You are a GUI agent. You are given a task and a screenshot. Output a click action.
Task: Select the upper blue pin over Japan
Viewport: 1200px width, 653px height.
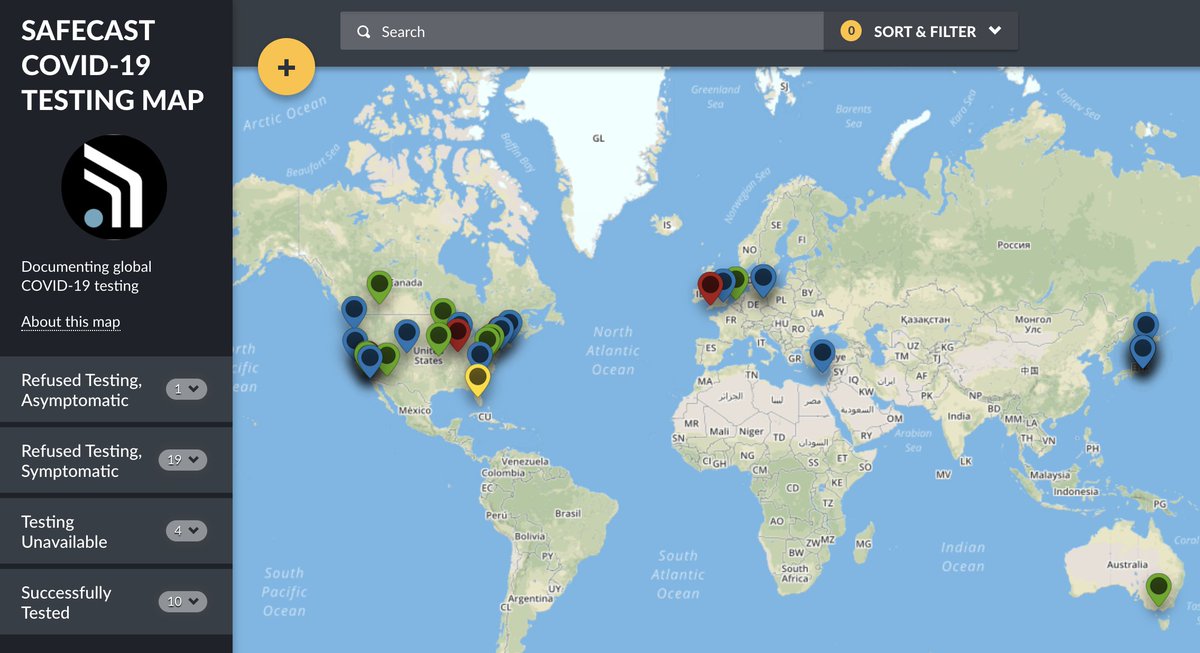point(1146,328)
